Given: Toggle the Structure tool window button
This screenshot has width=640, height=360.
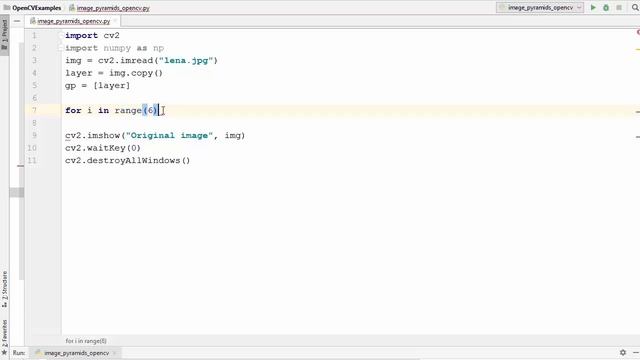Looking at the screenshot, I should point(4,289).
